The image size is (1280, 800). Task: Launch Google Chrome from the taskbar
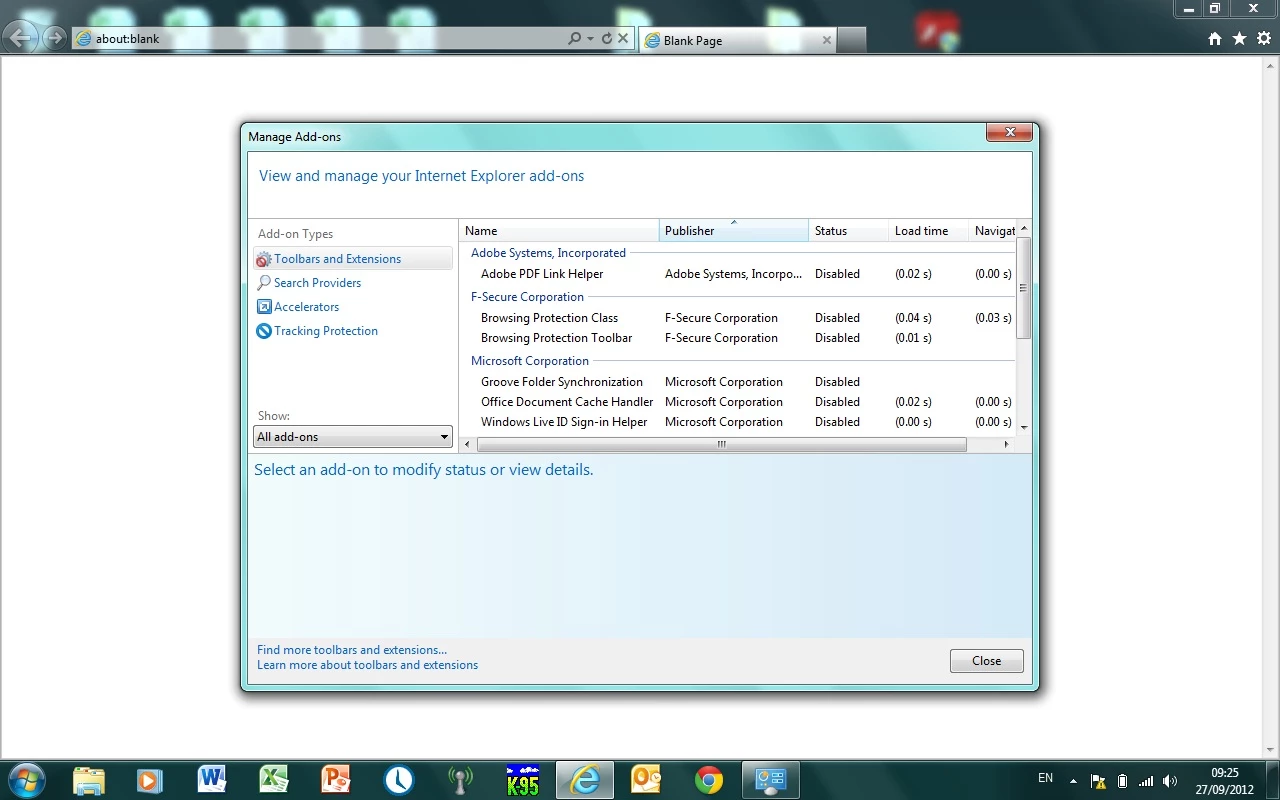pyautogui.click(x=709, y=780)
